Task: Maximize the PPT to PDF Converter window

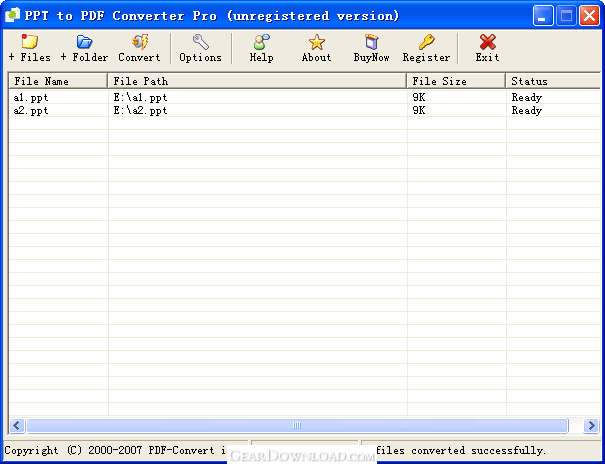Action: click(x=566, y=16)
